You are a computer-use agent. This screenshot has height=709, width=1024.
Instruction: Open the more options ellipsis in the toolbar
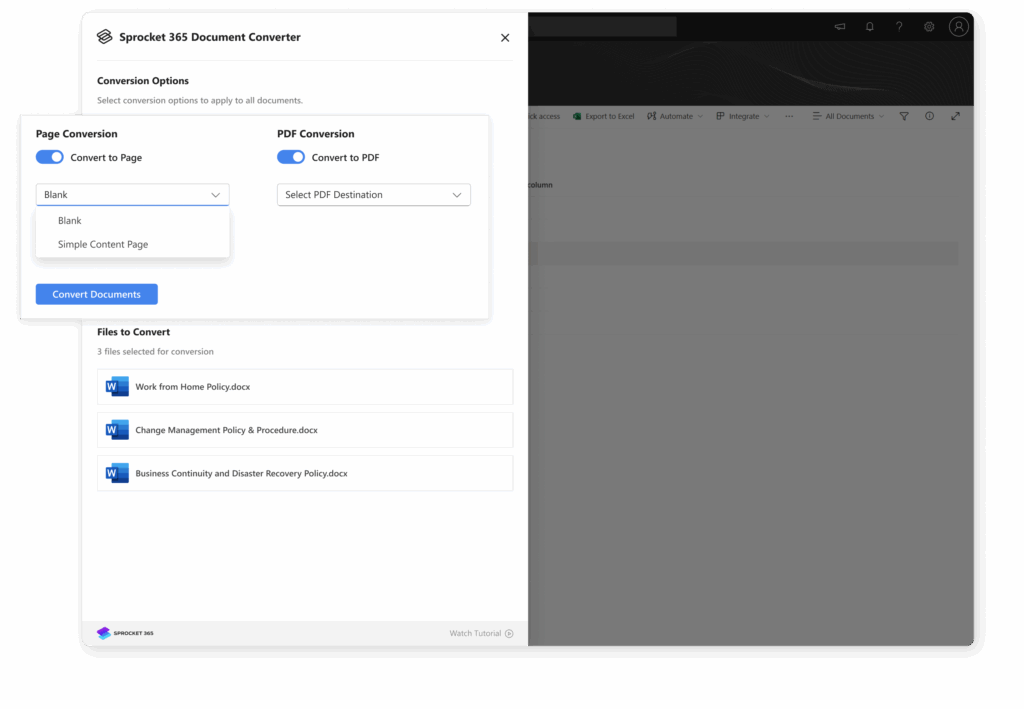pos(789,116)
